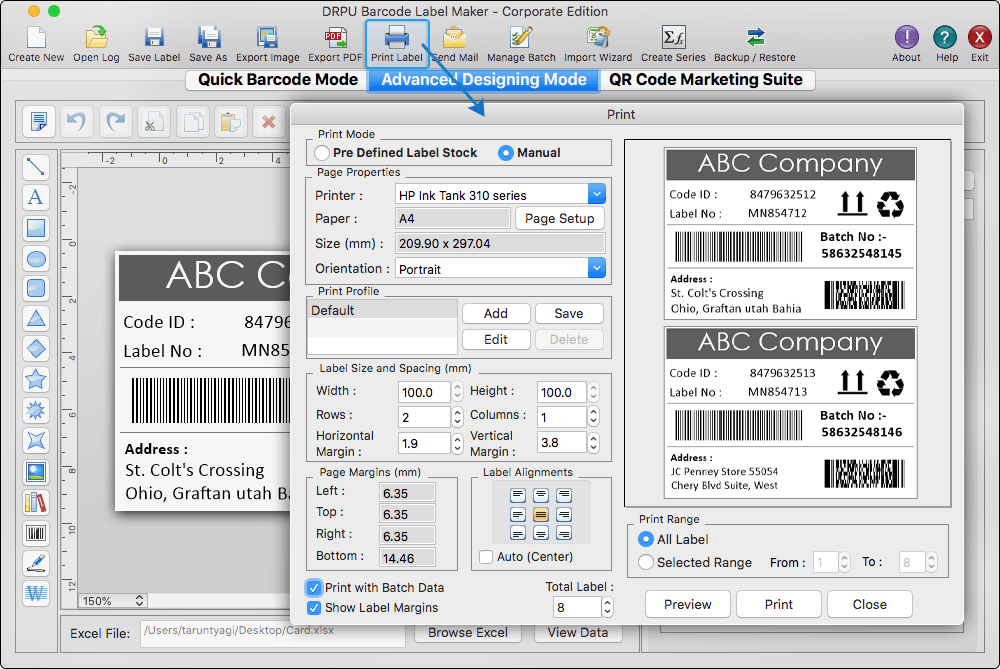Select the Word Art tool
Viewport: 1000px width, 669px height.
pyautogui.click(x=36, y=593)
